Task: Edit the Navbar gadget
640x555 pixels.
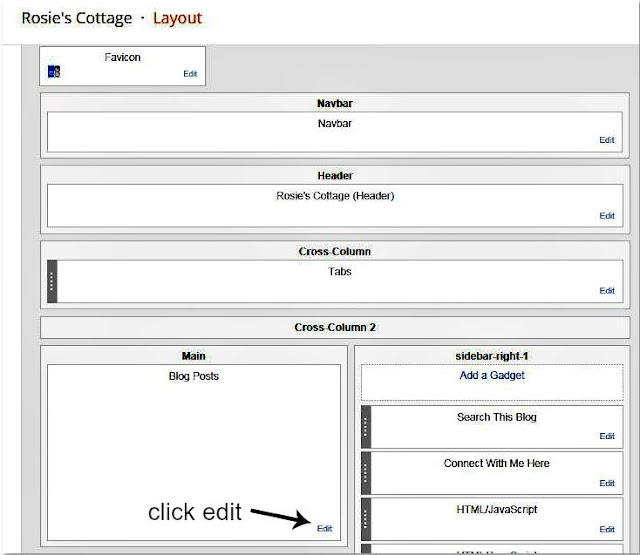Action: pos(607,140)
